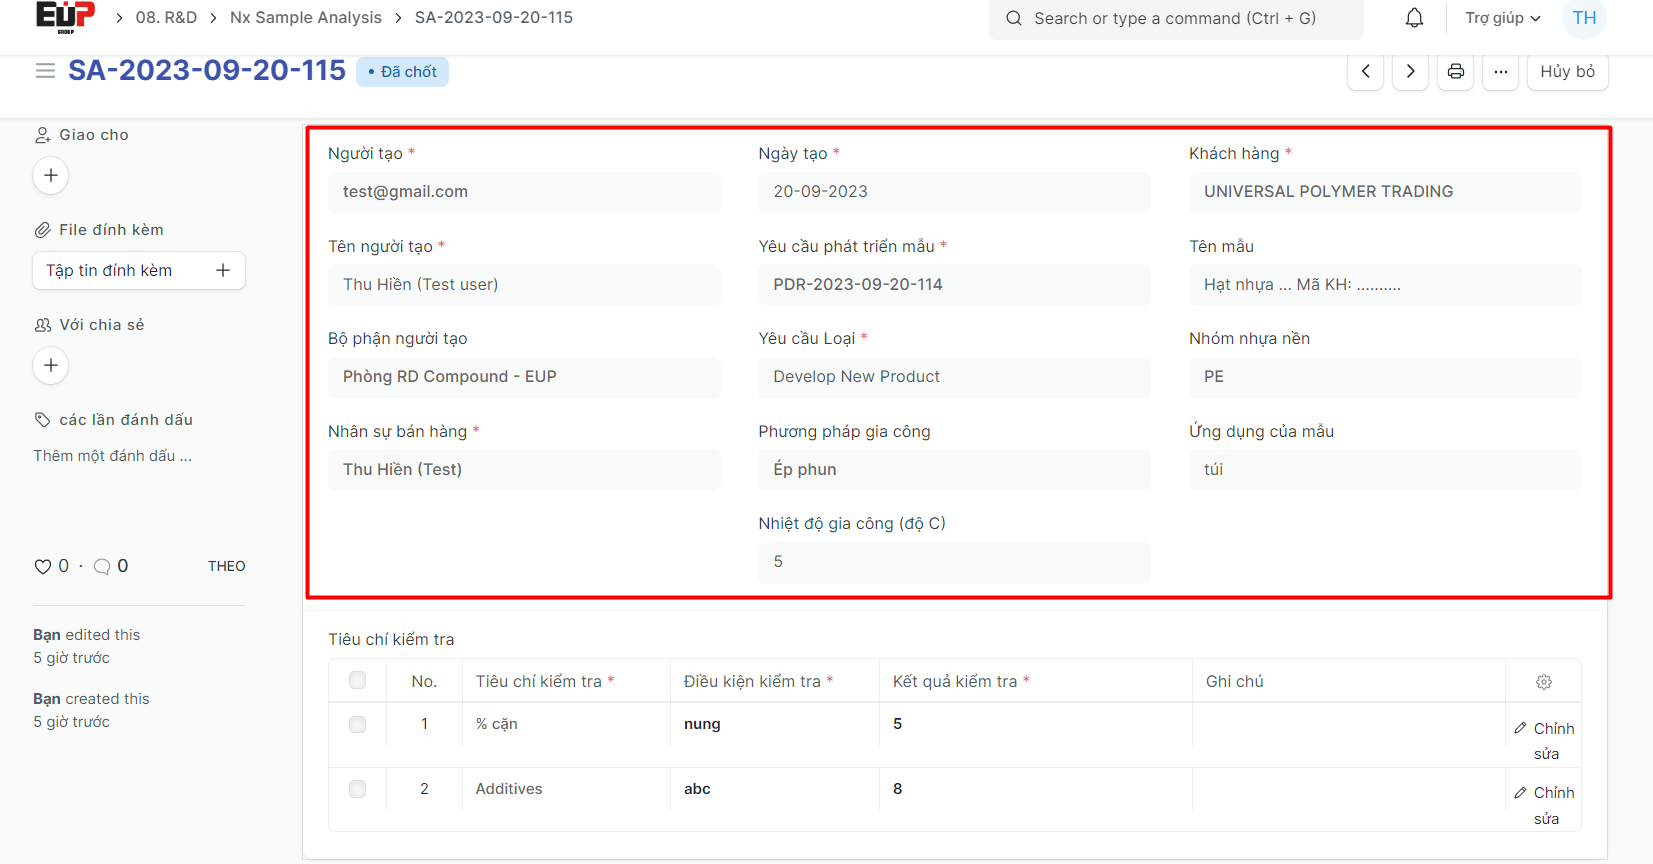The height and width of the screenshot is (864, 1653).
Task: Check the row 1 % cặn checkbox
Action: pyautogui.click(x=357, y=724)
